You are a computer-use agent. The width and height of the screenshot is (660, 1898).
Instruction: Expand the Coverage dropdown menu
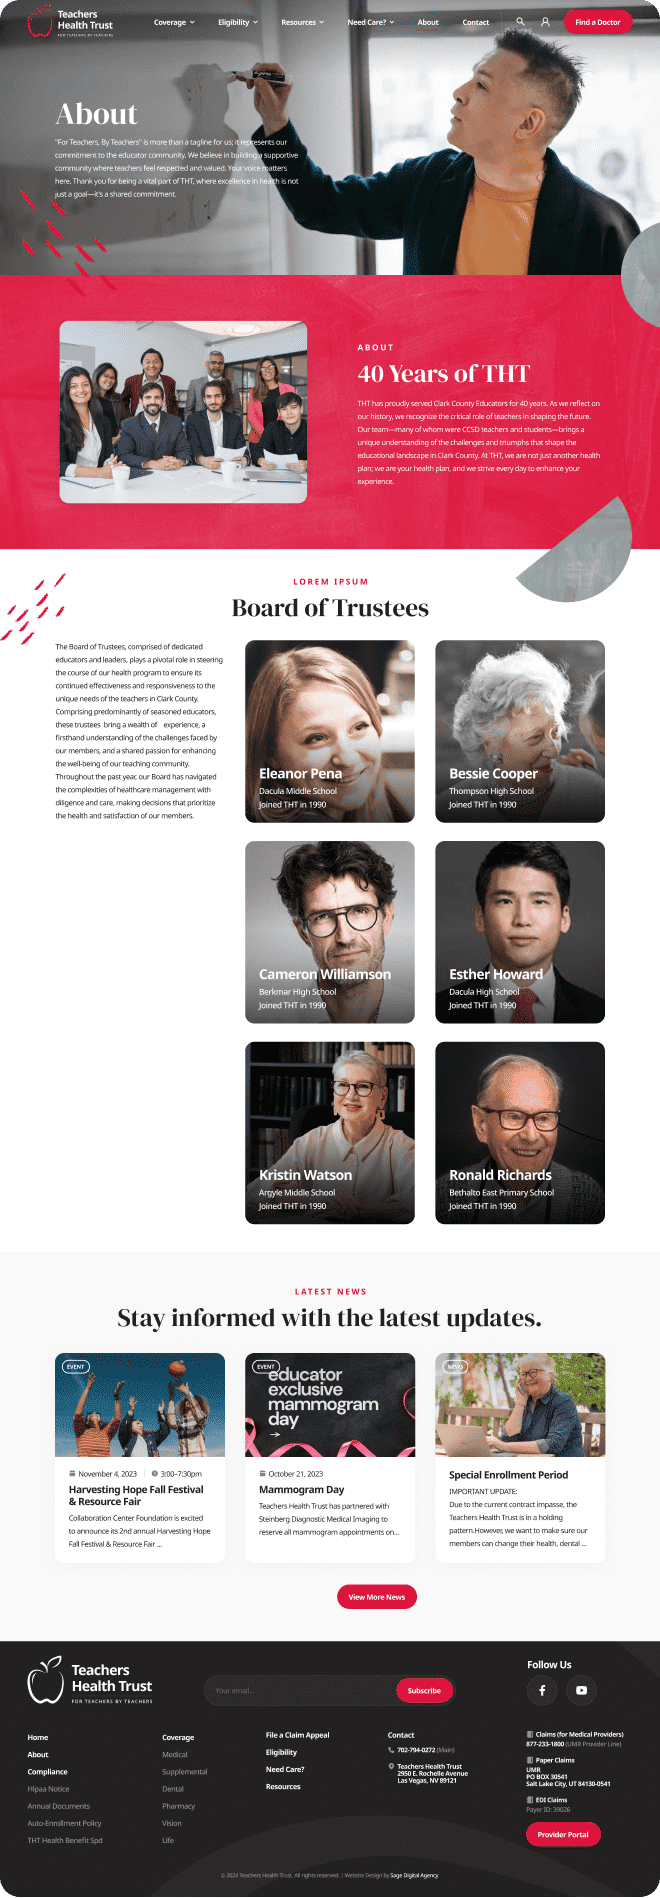(x=174, y=22)
